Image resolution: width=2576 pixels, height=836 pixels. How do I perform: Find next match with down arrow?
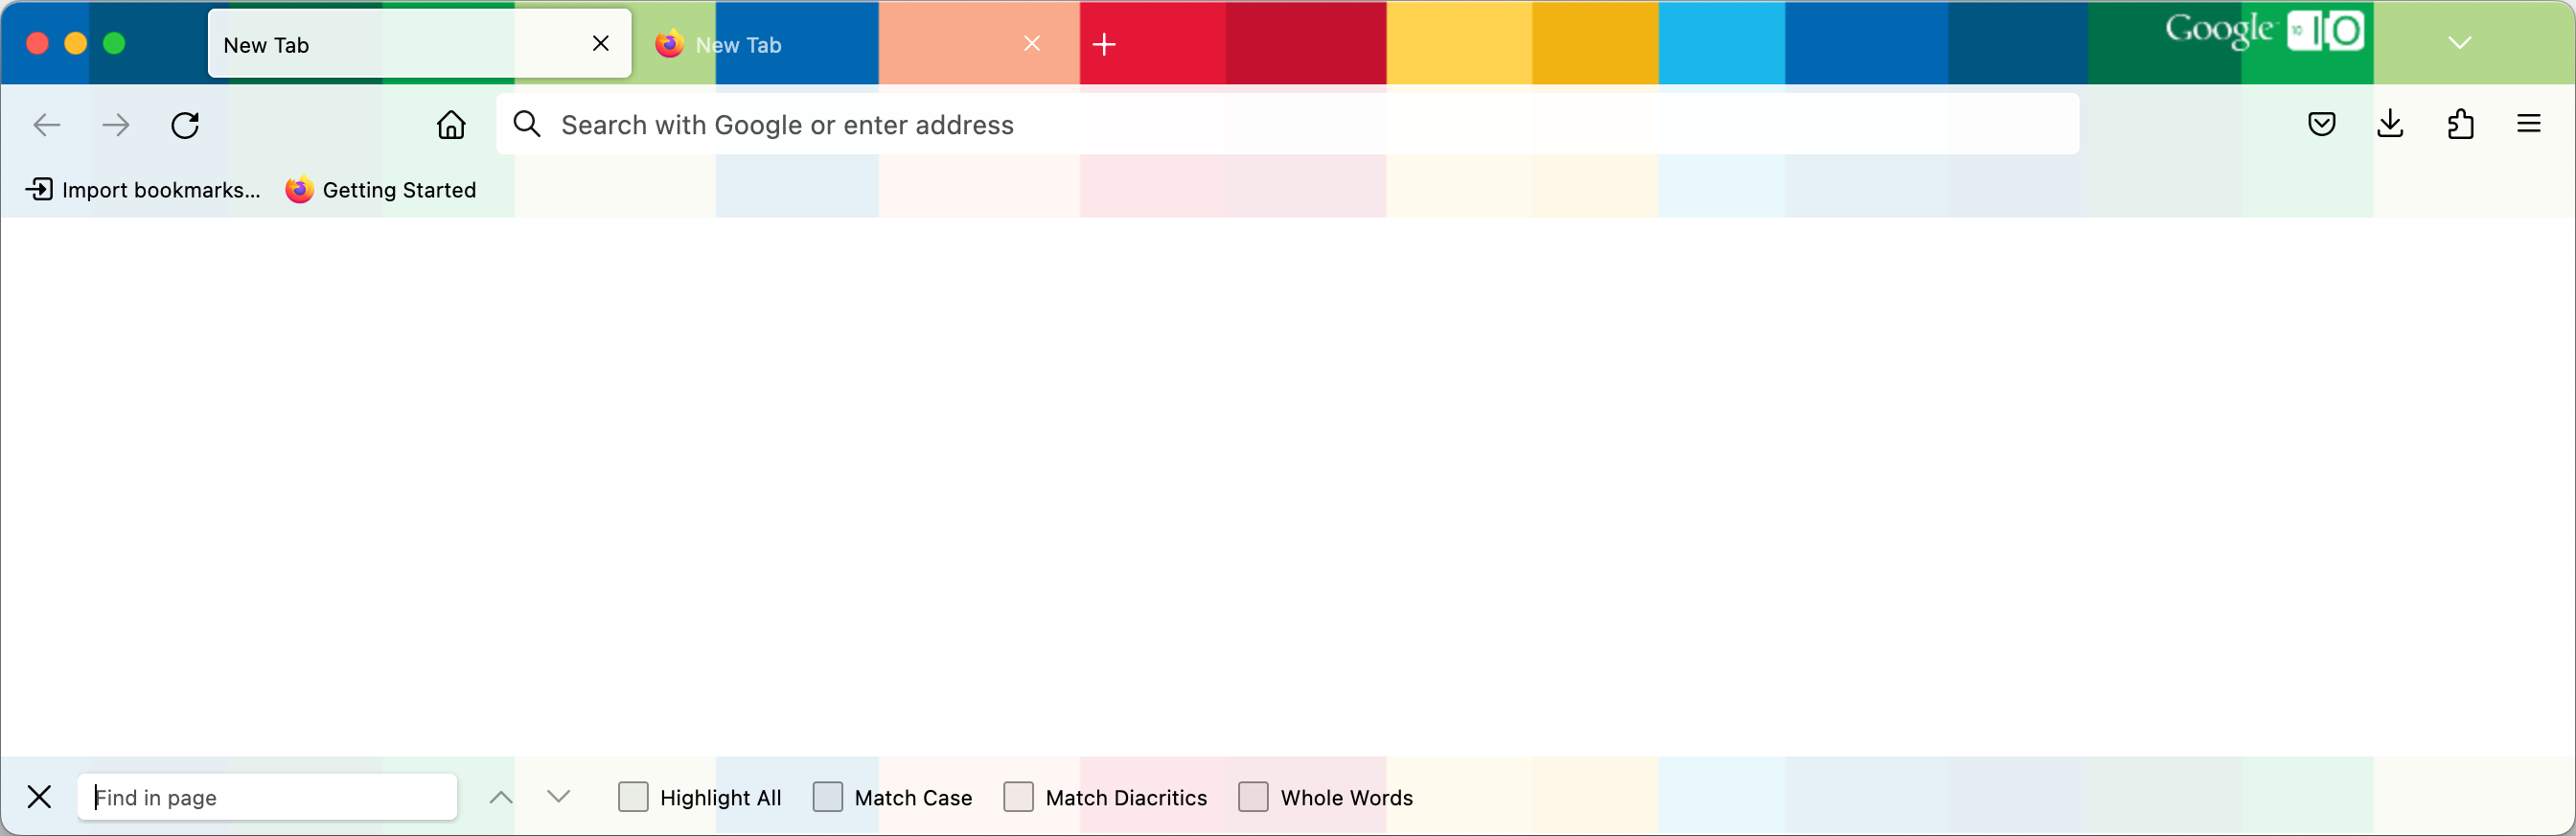(x=559, y=796)
